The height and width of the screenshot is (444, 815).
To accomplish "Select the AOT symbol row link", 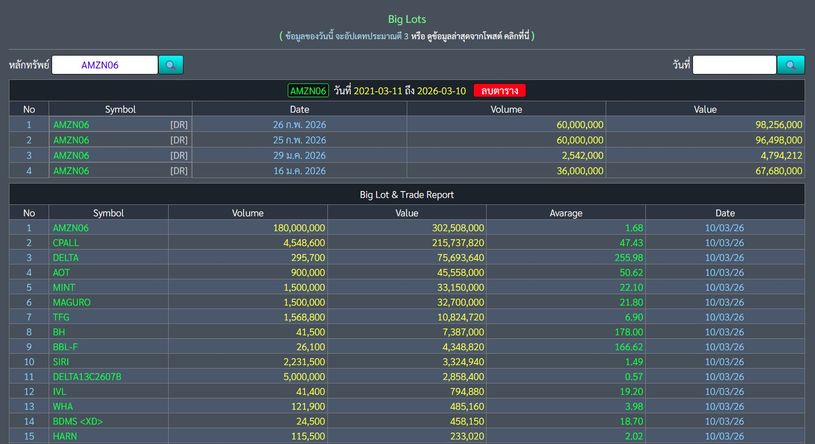I will pos(62,273).
